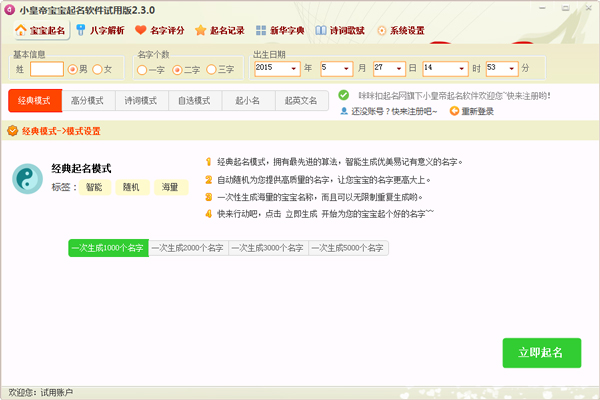Image resolution: width=600 pixels, height=400 pixels.
Task: Open 起名记录 star menu
Action: [x=220, y=30]
